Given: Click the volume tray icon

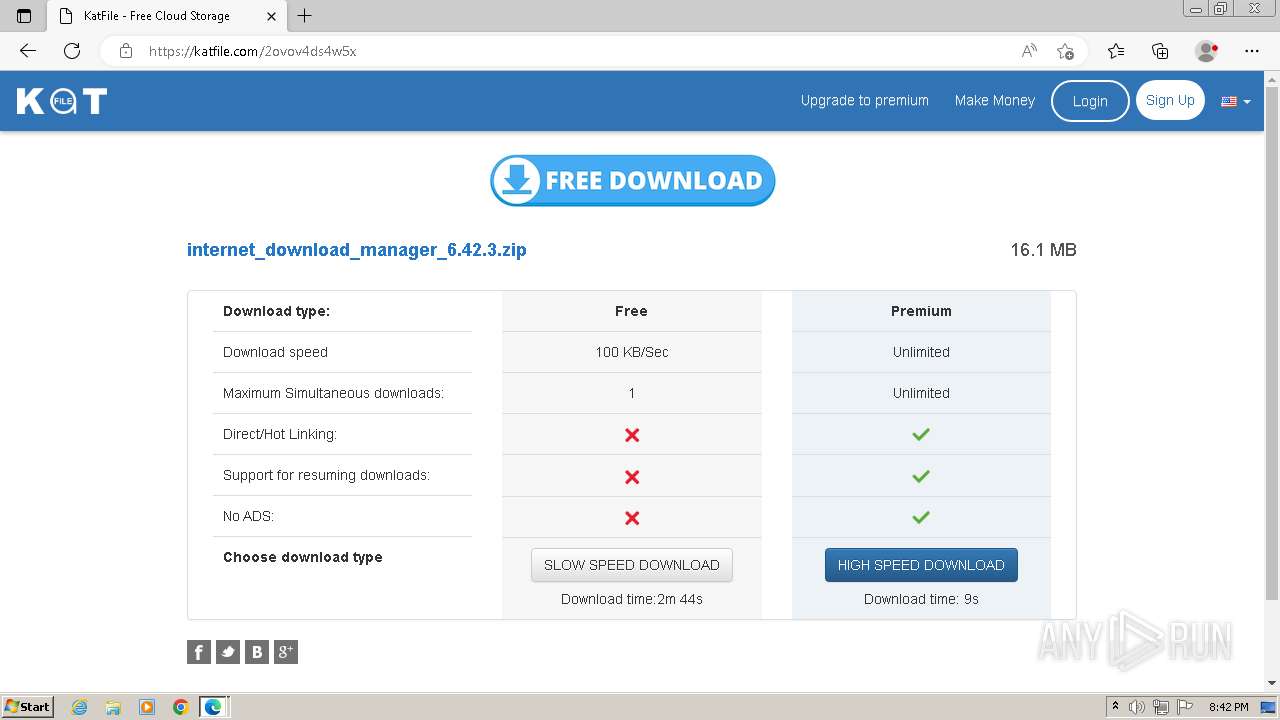Looking at the screenshot, I should coord(1137,707).
